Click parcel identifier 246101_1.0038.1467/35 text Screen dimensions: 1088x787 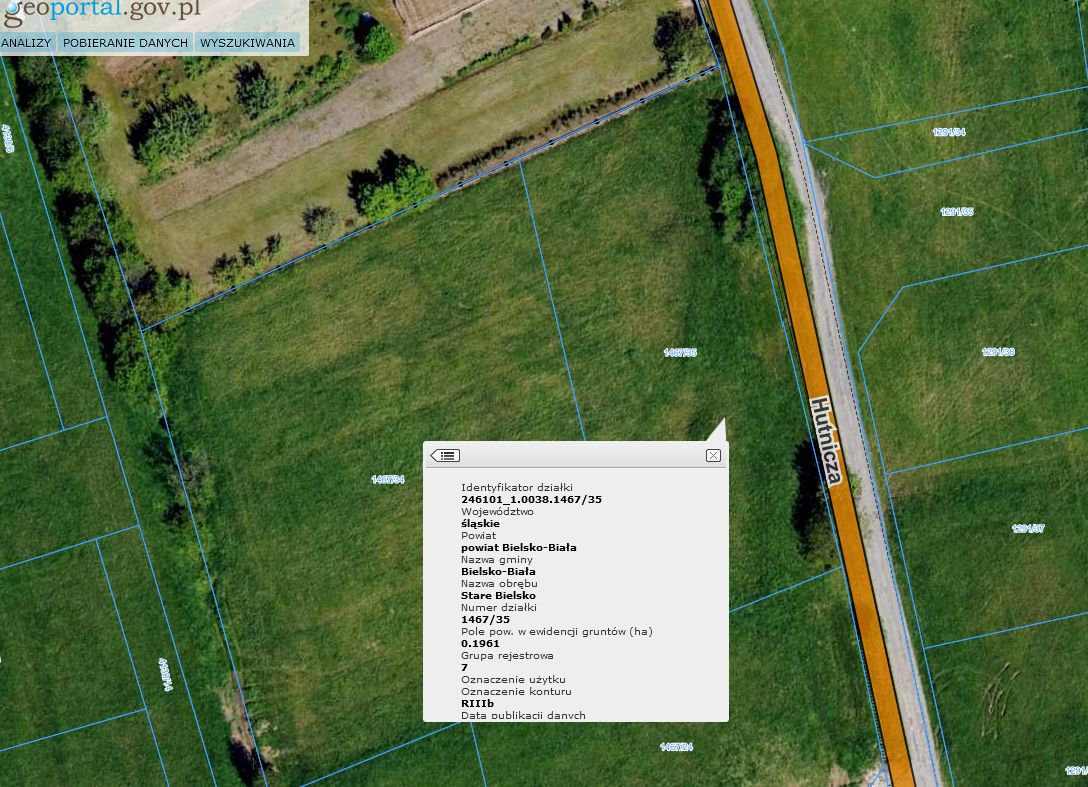click(532, 500)
